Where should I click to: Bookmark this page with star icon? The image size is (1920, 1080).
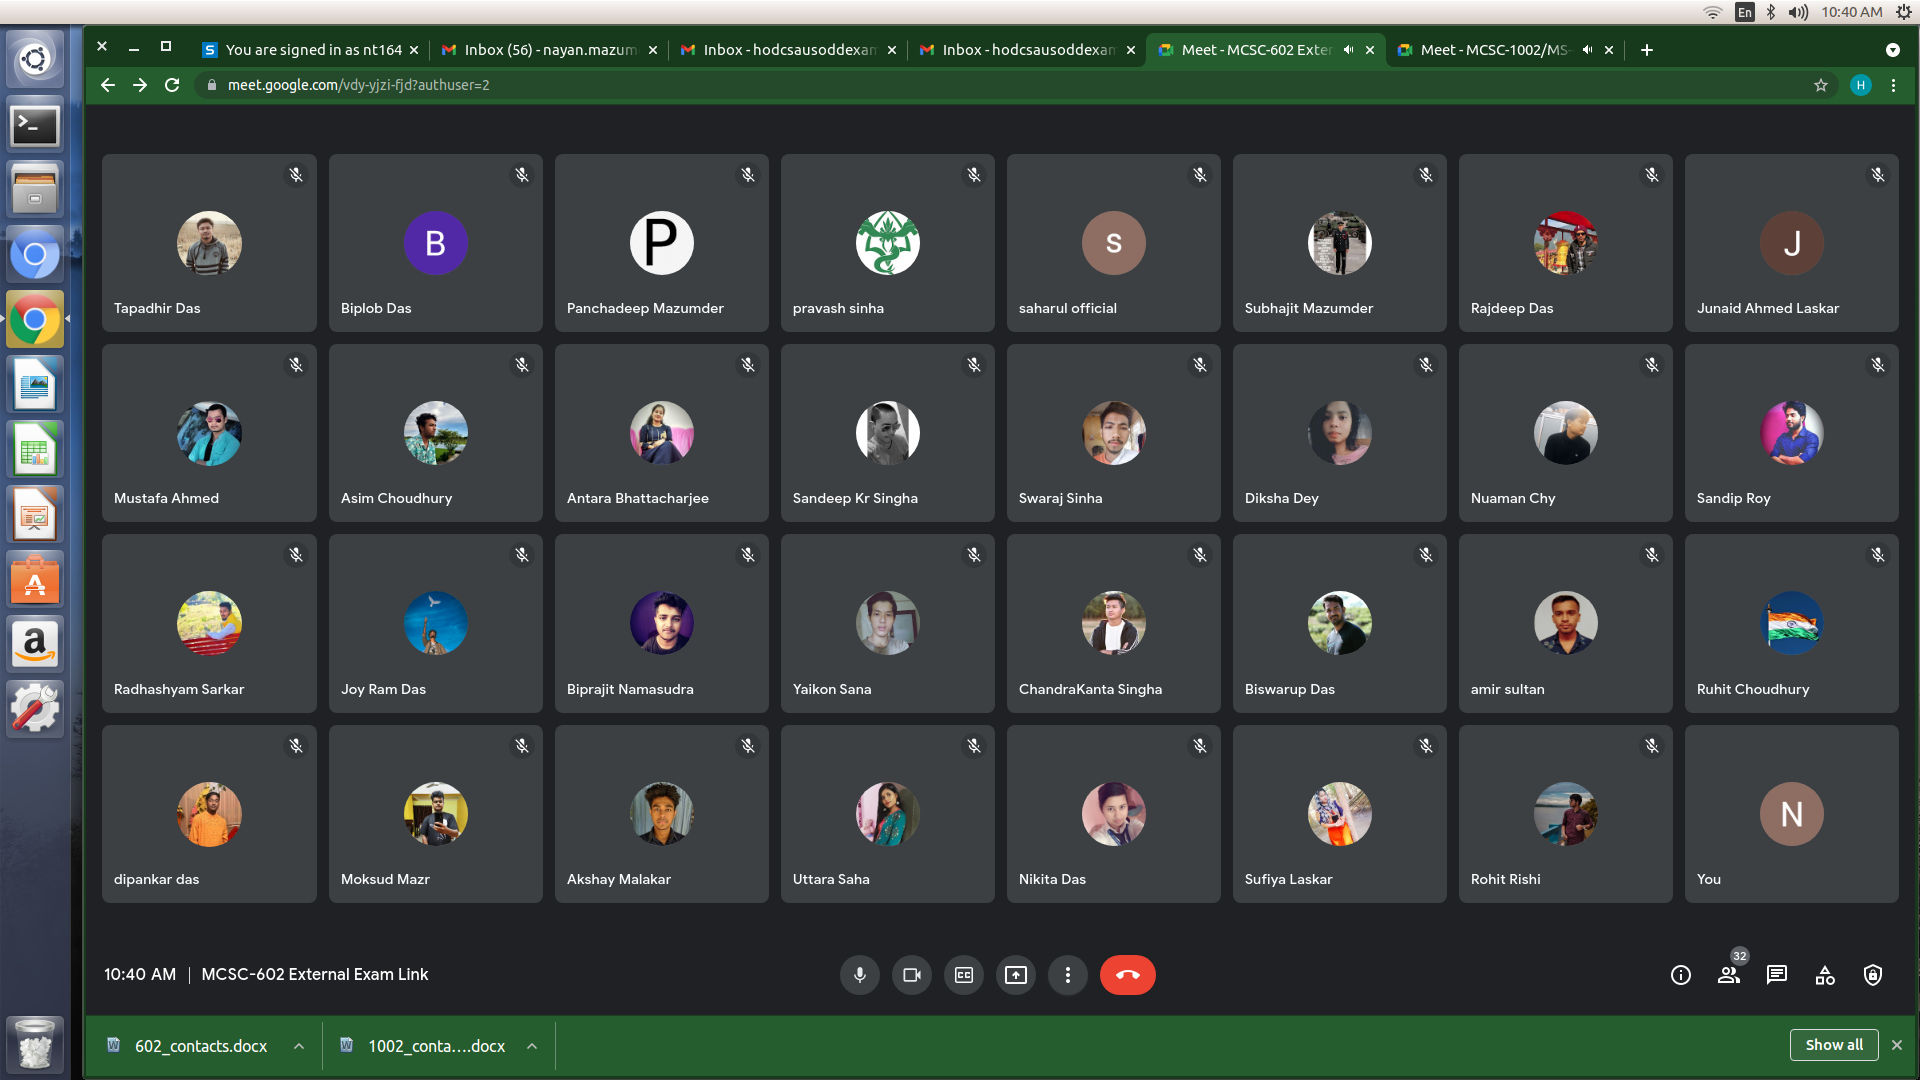1820,85
